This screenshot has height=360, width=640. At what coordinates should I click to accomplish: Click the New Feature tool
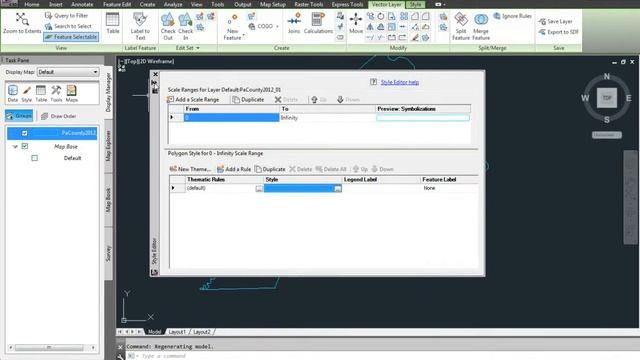[232, 27]
